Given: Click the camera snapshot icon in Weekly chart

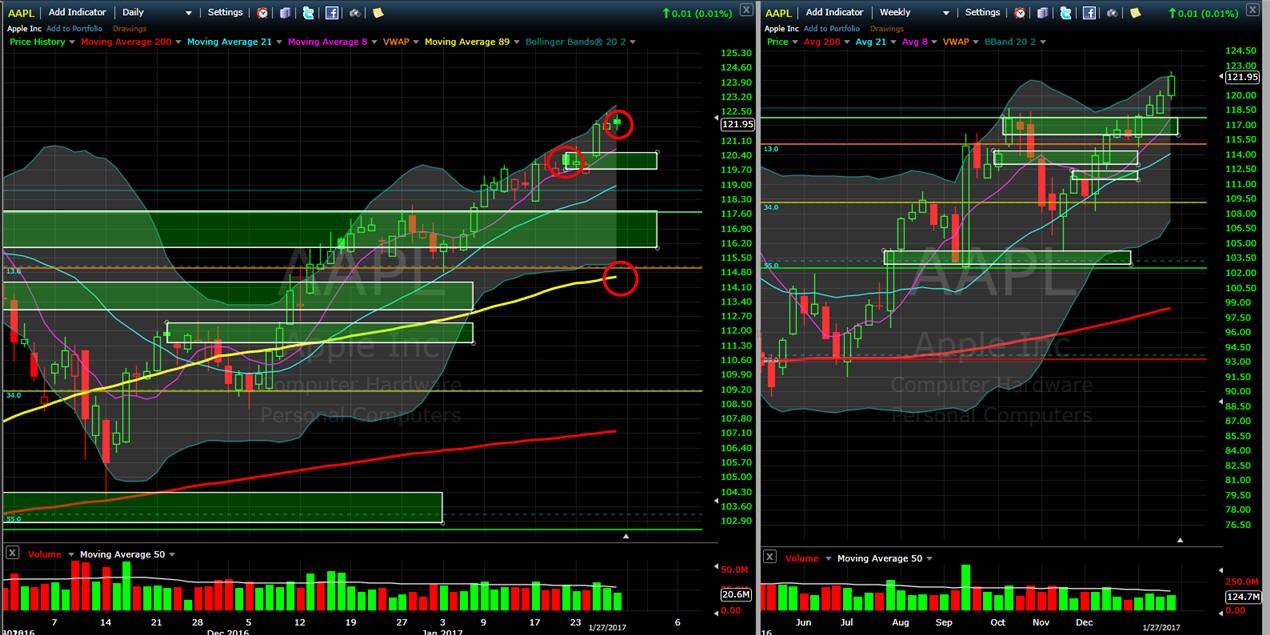Looking at the screenshot, I should coord(1112,13).
